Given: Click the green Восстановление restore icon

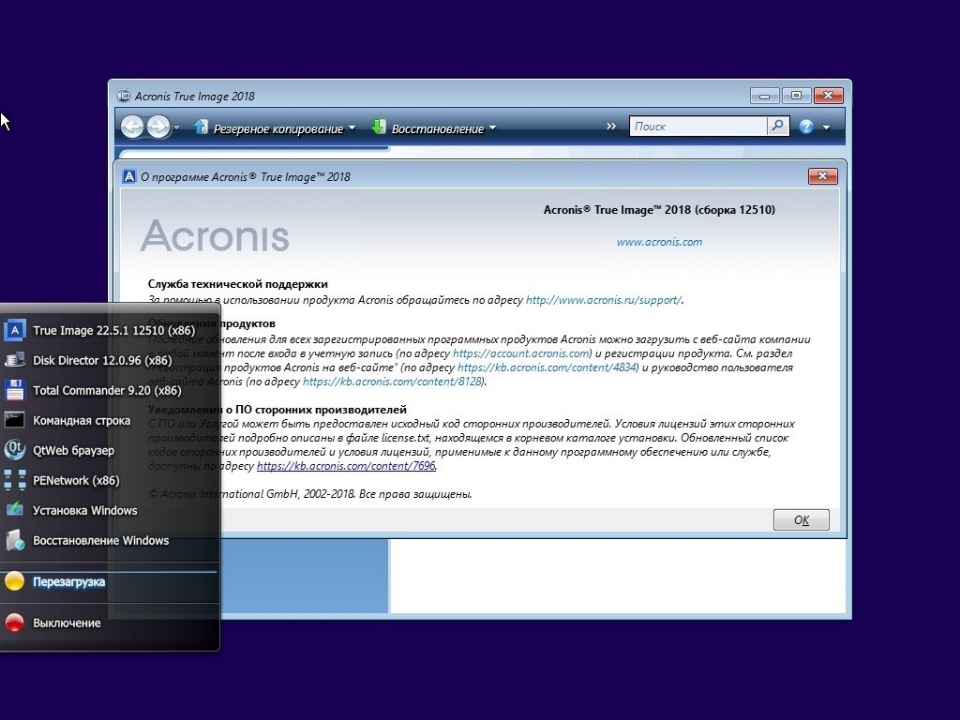Looking at the screenshot, I should coord(378,127).
